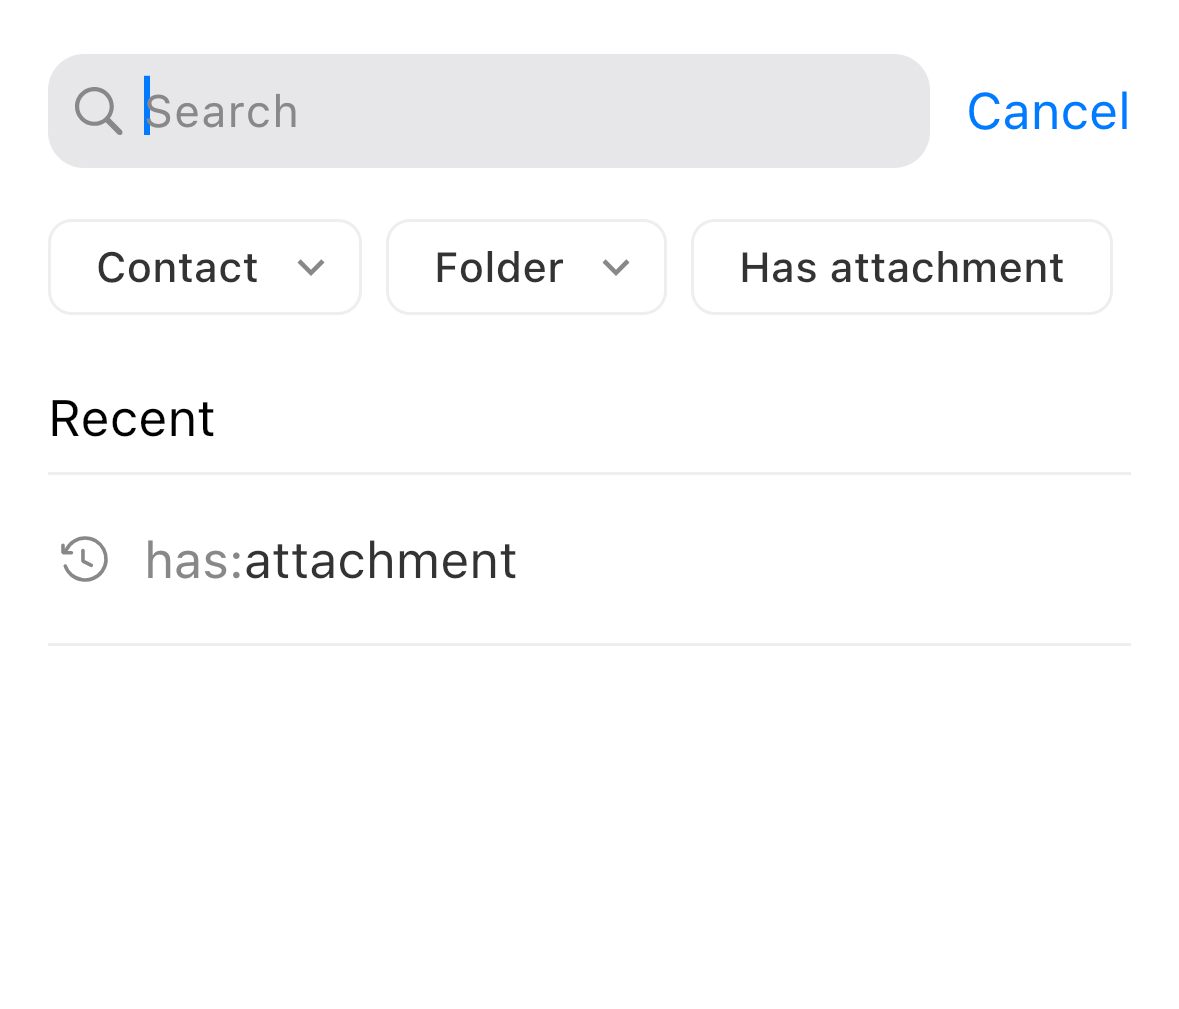Image resolution: width=1179 pixels, height=1009 pixels.
Task: Expand the Folder filter options
Action: (x=526, y=267)
